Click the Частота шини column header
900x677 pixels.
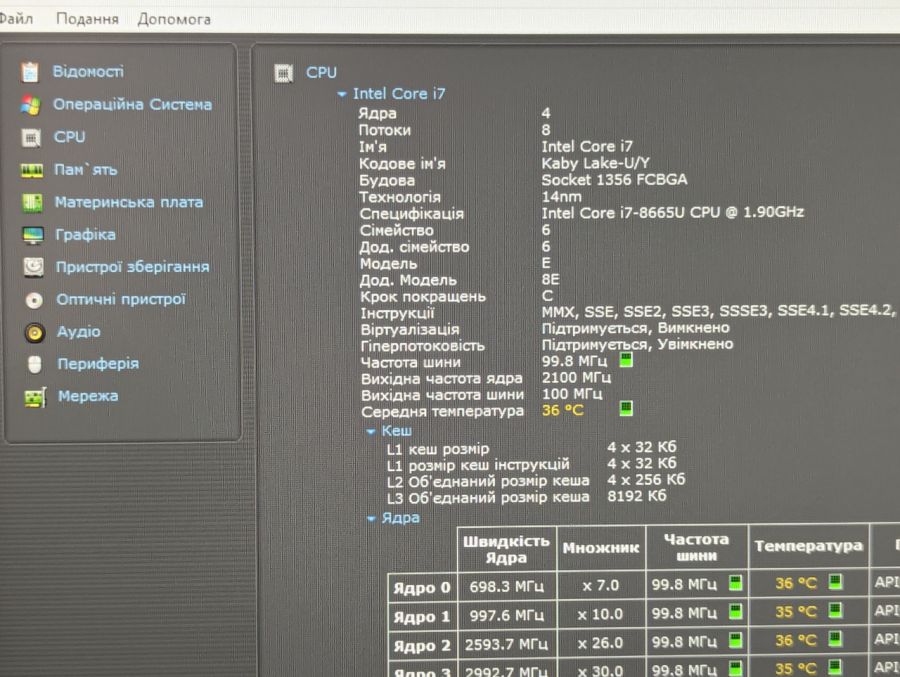coord(696,547)
